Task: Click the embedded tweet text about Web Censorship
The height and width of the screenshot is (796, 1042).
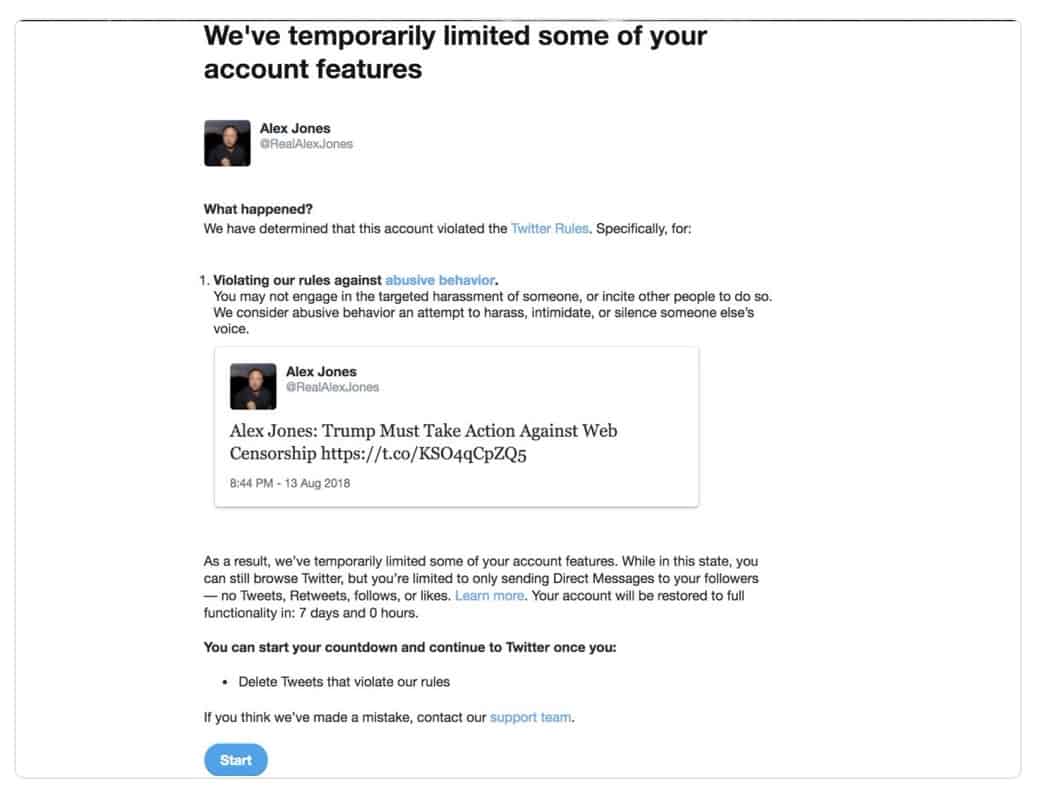Action: tap(423, 442)
